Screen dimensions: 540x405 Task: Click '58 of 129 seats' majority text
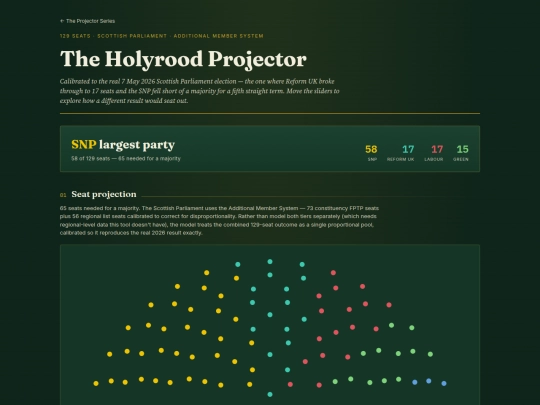coord(126,159)
